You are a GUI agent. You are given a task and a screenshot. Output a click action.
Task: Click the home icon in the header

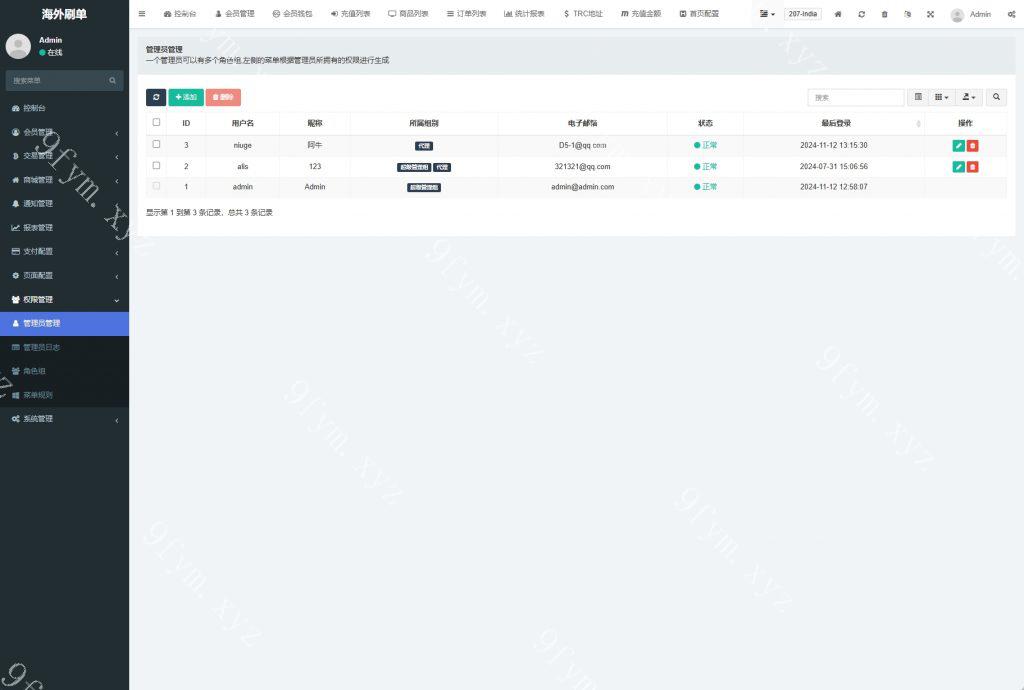838,14
